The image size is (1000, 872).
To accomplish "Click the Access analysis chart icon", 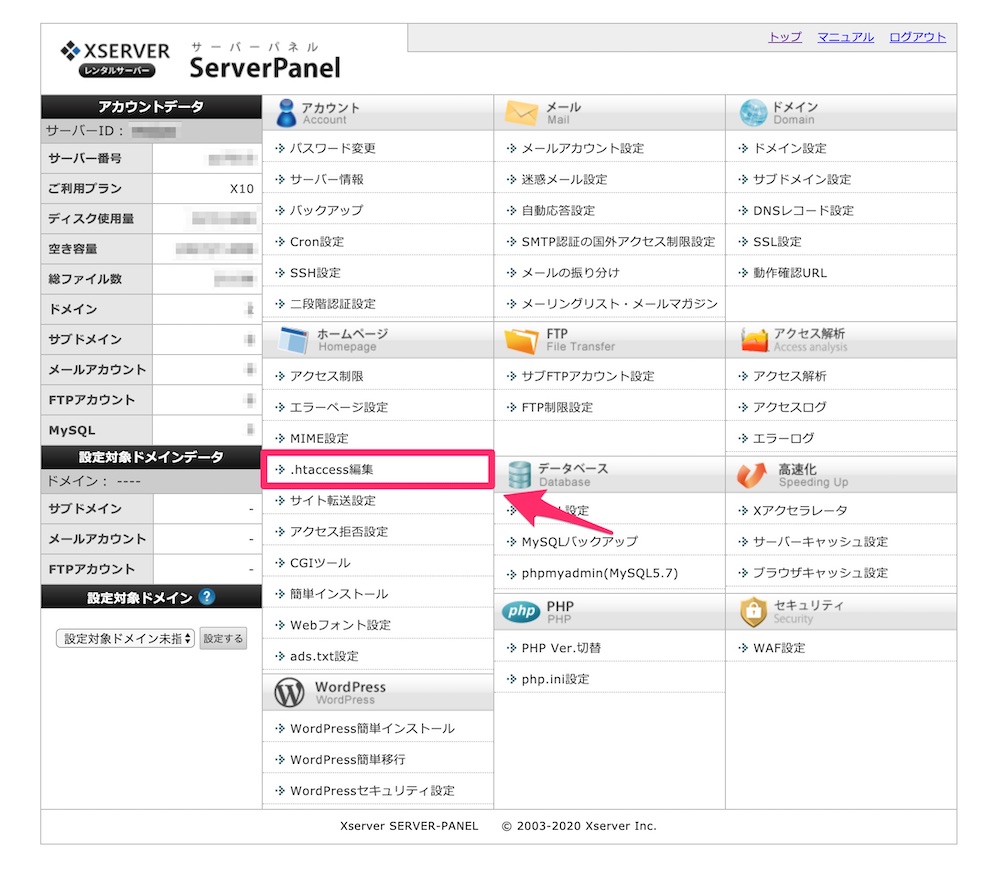I will click(754, 340).
